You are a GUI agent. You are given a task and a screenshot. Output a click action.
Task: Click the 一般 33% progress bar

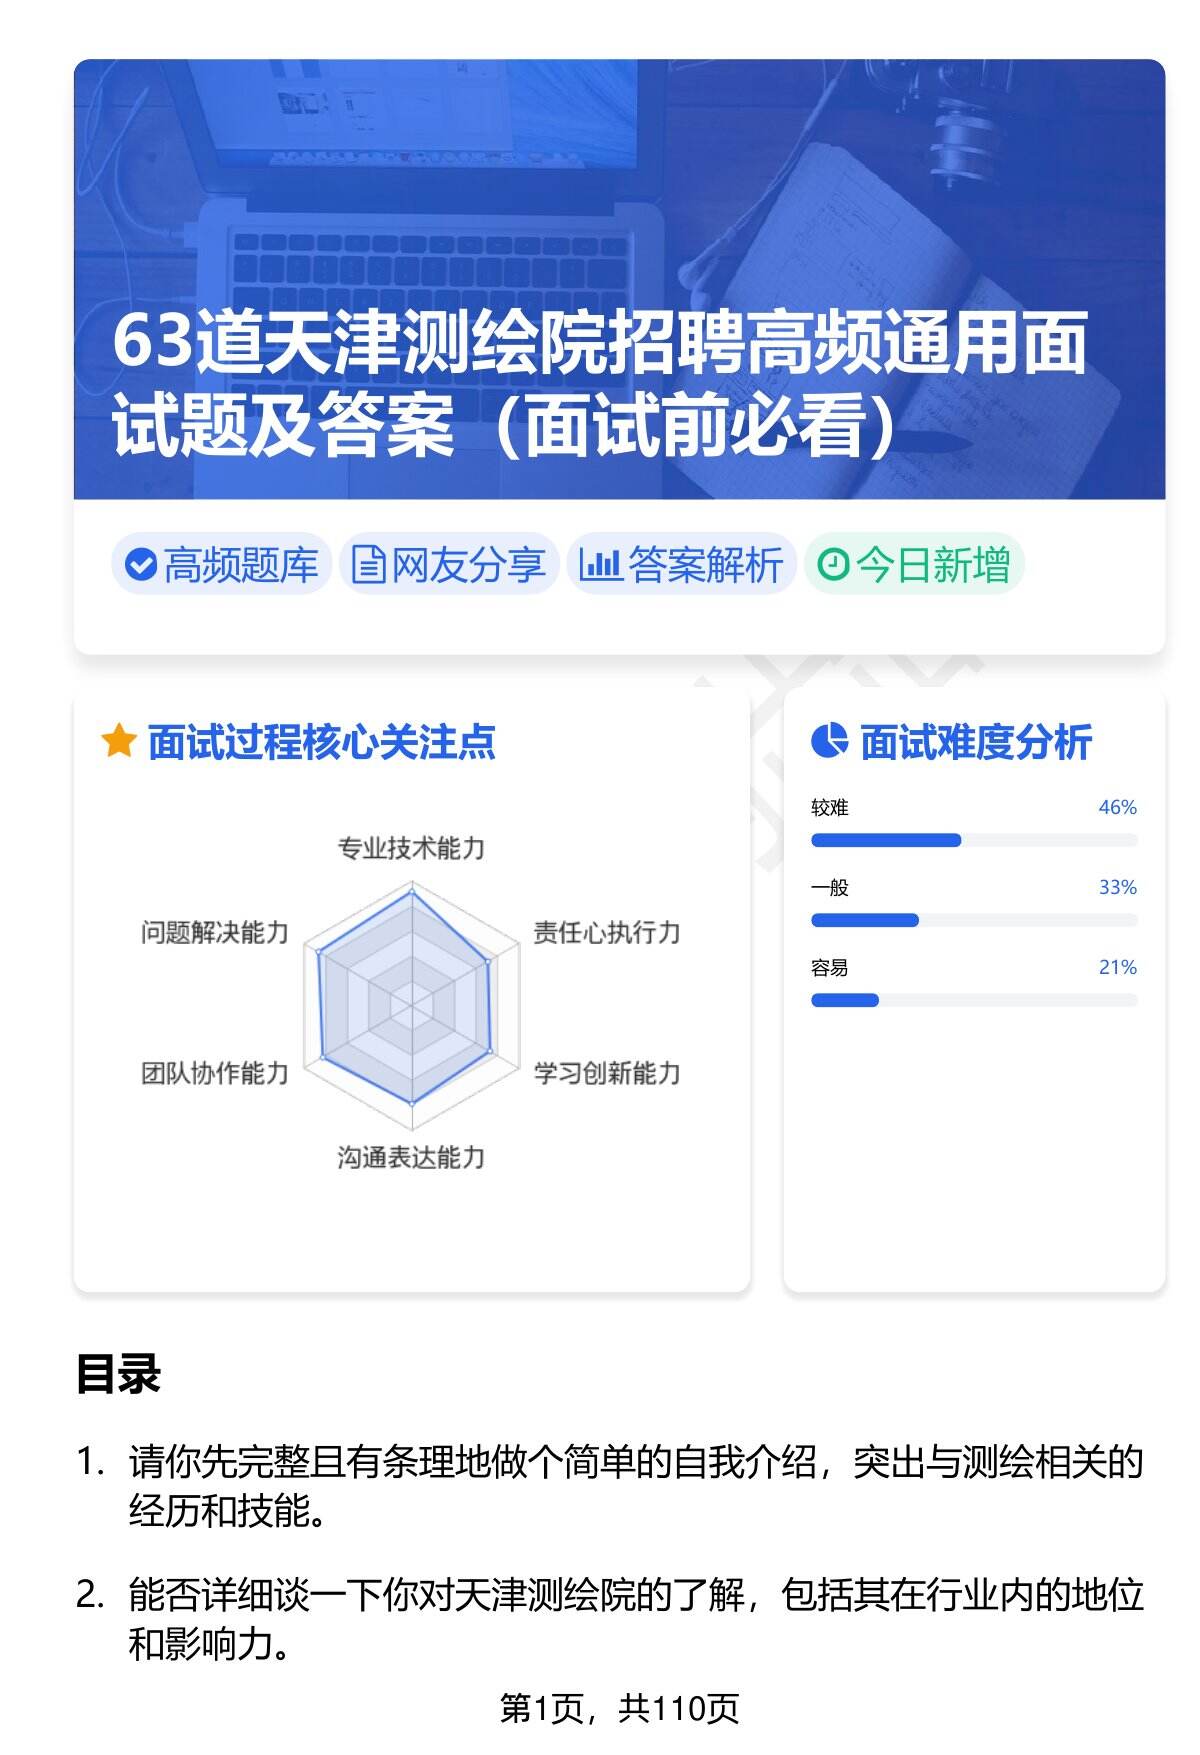coord(973,920)
